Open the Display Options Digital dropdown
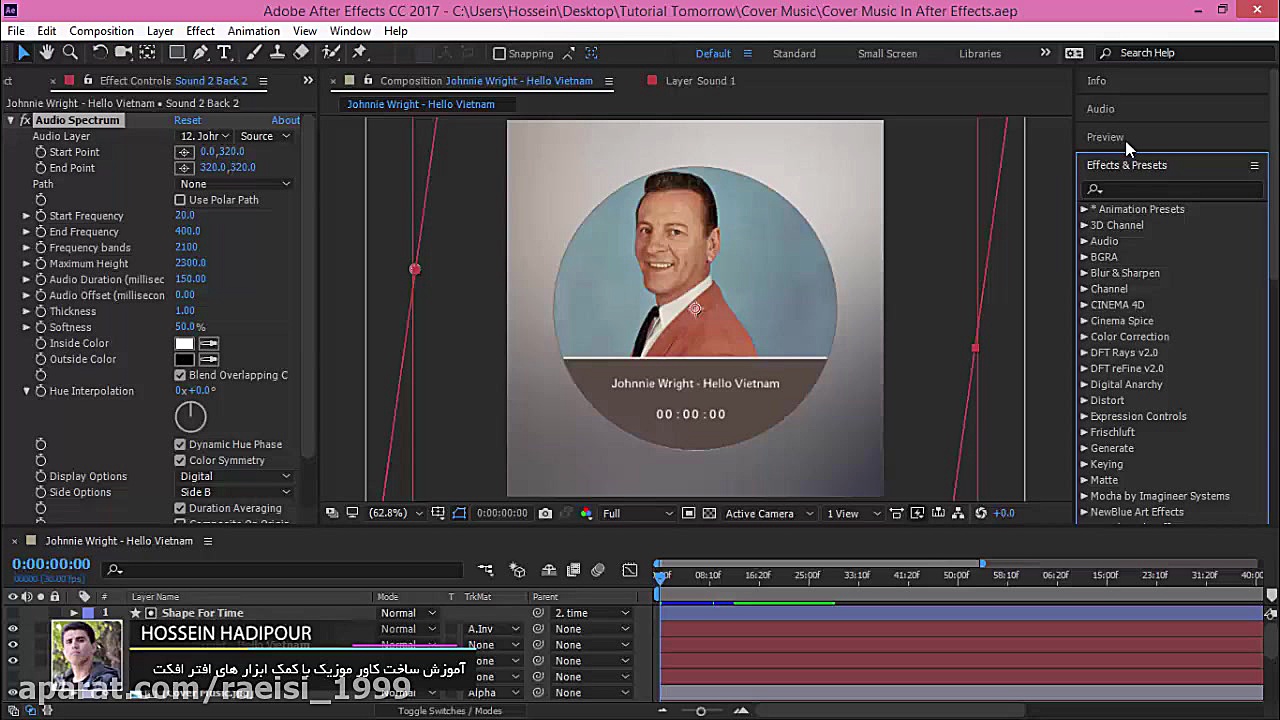 pos(235,476)
